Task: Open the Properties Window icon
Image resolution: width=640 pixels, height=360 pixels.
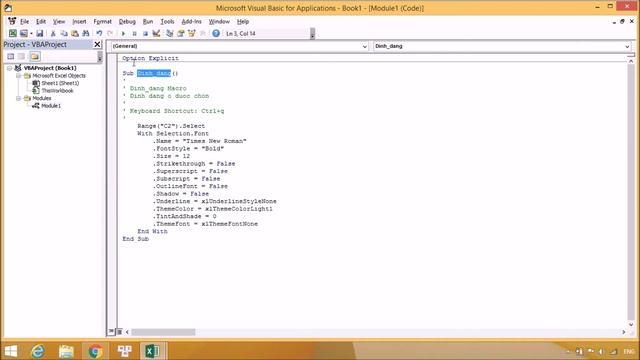Action: [180, 33]
